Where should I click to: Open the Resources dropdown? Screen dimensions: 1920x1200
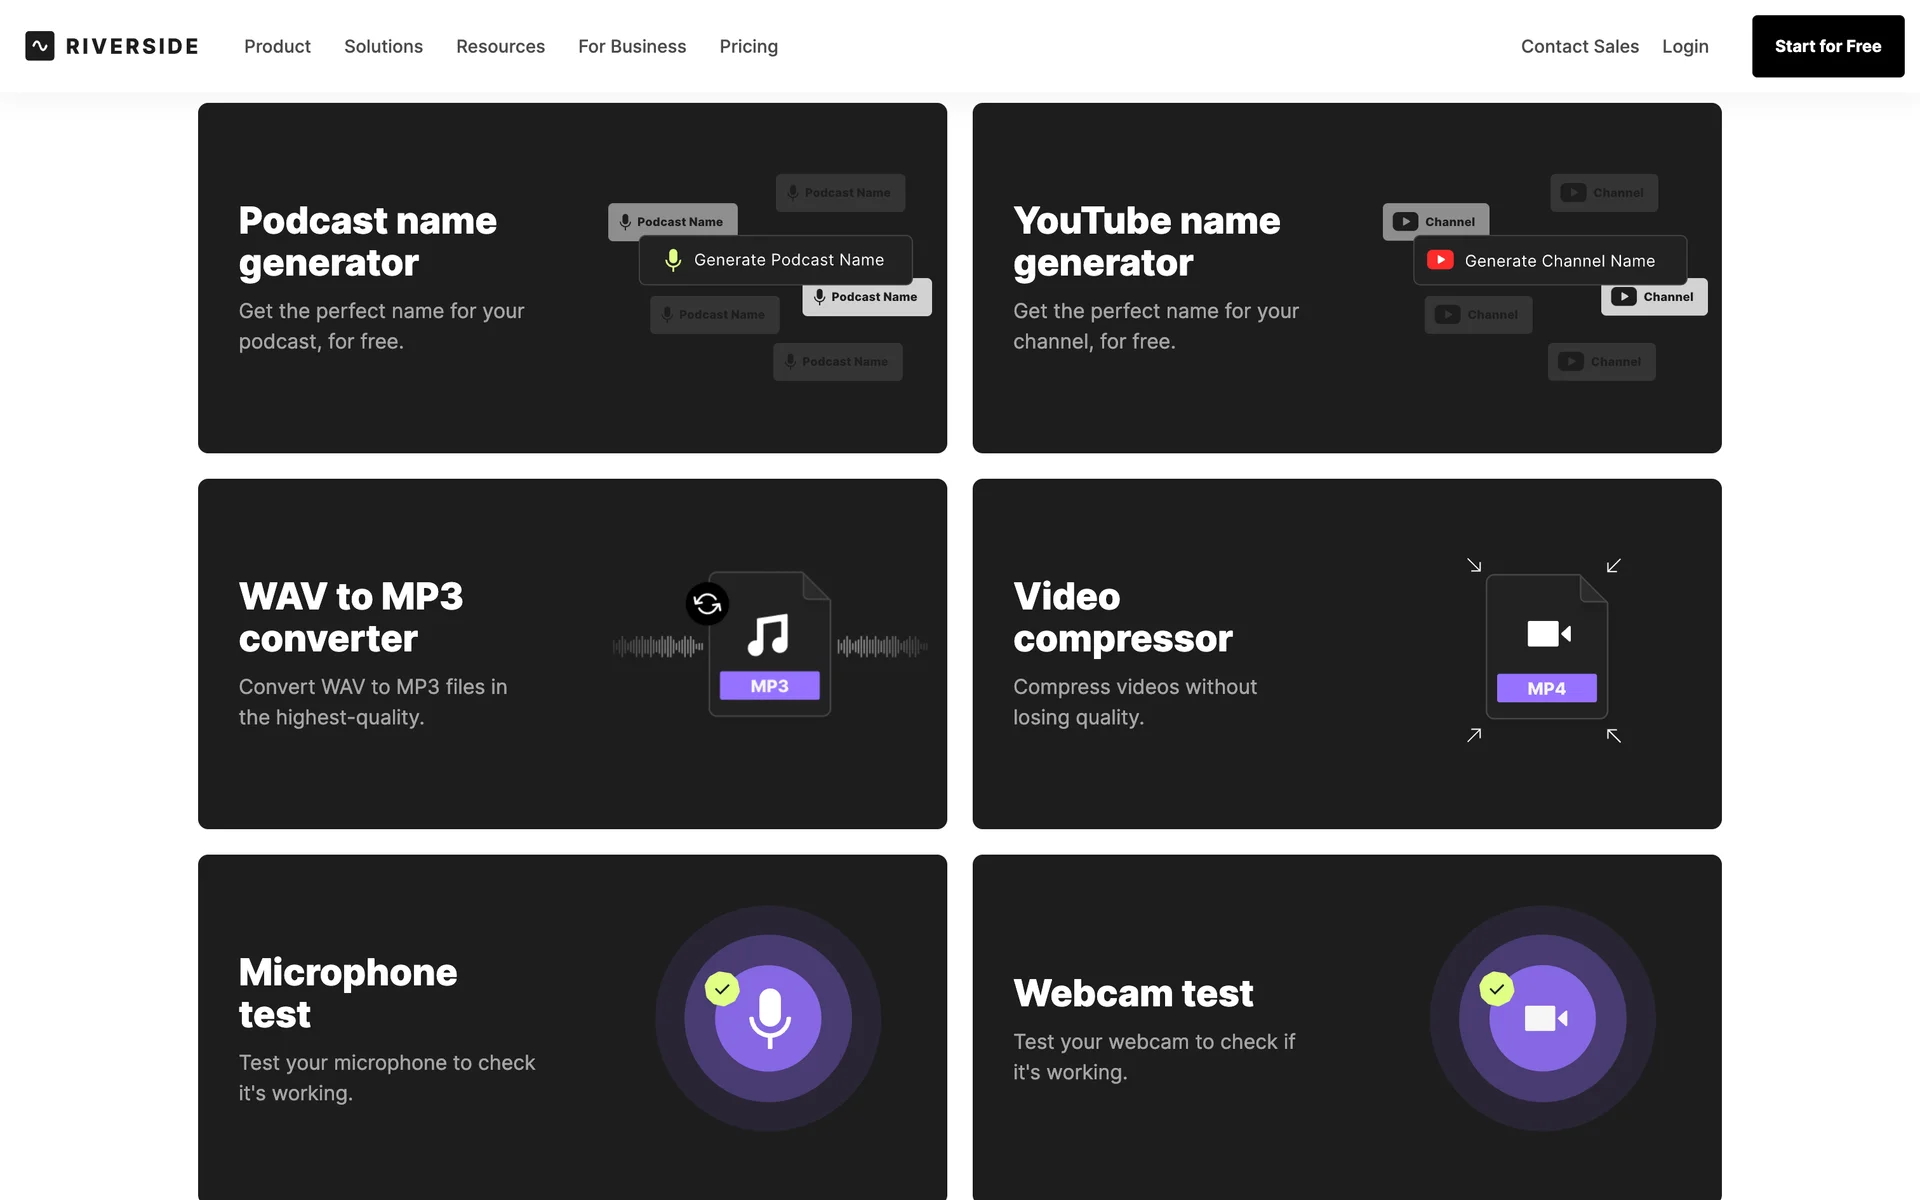point(500,46)
